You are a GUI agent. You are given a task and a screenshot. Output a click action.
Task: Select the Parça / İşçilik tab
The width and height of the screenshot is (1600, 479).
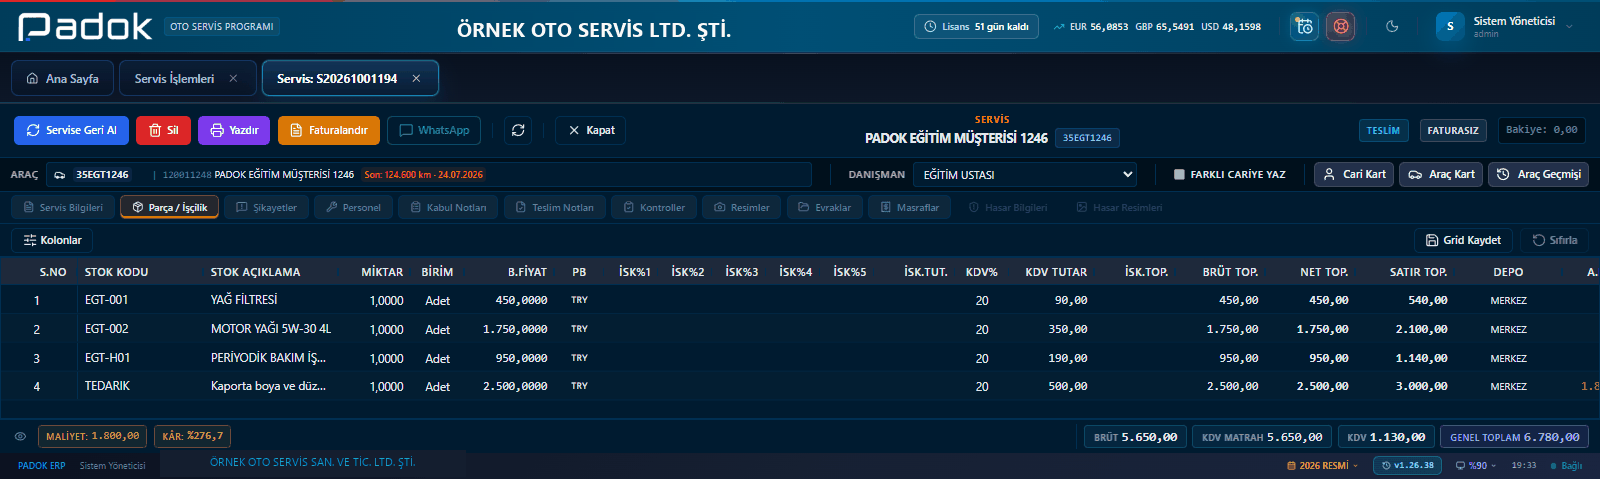point(169,207)
